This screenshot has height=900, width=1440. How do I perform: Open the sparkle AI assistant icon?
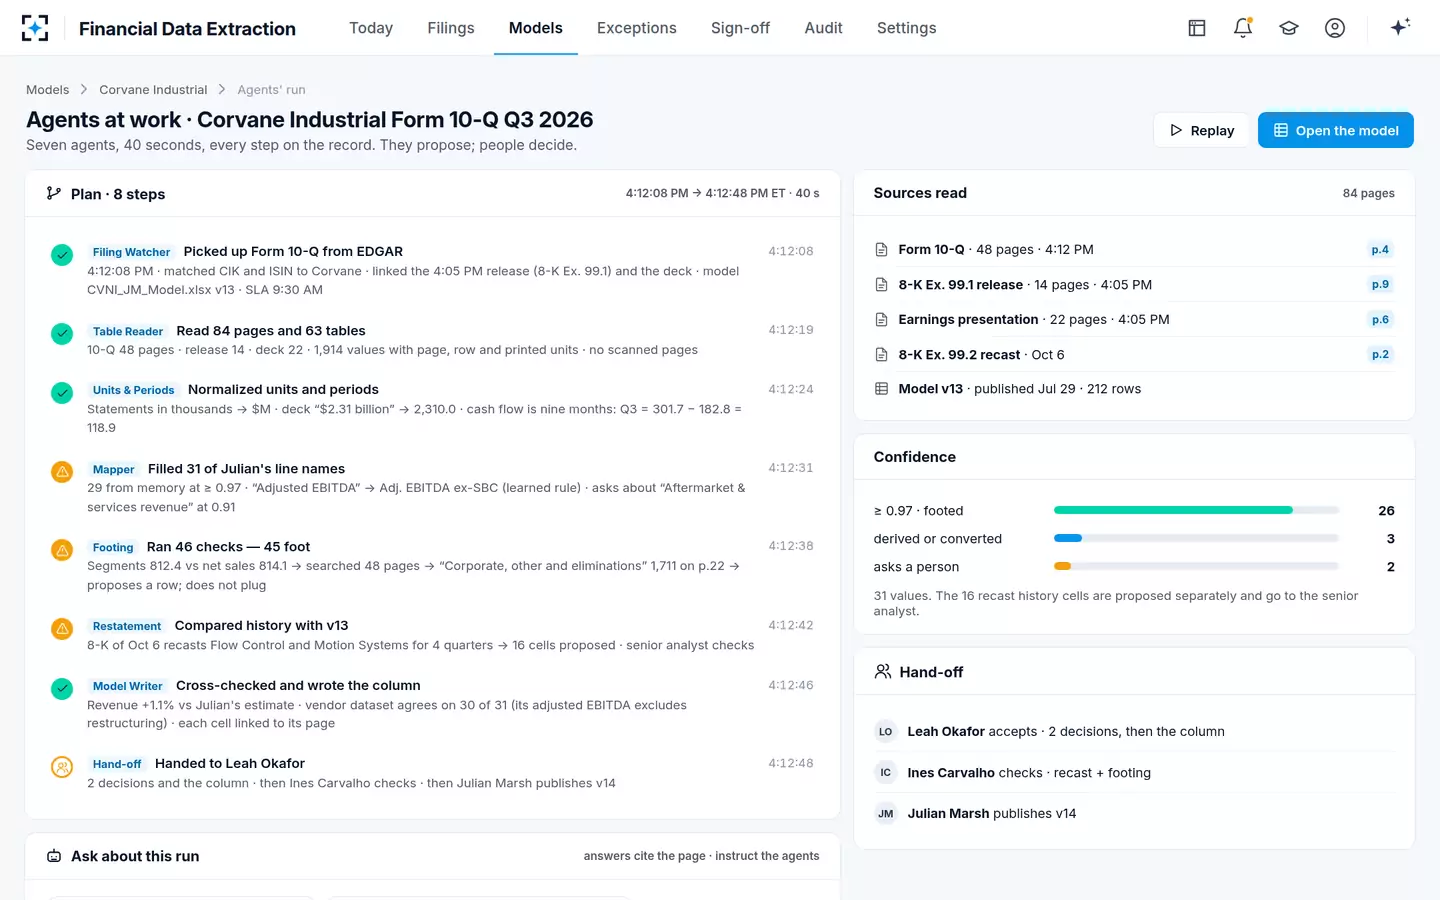1400,27
